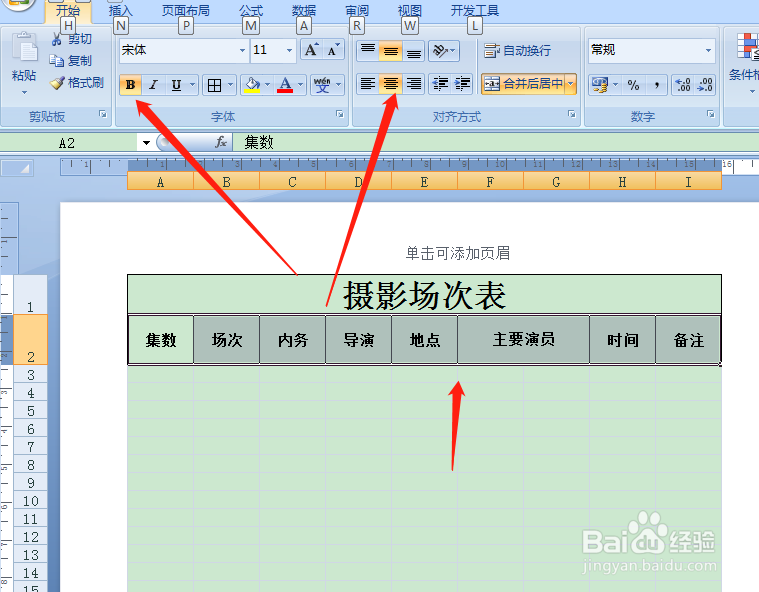The width and height of the screenshot is (759, 592).
Task: Decrease decimal places icon
Action: [705, 85]
